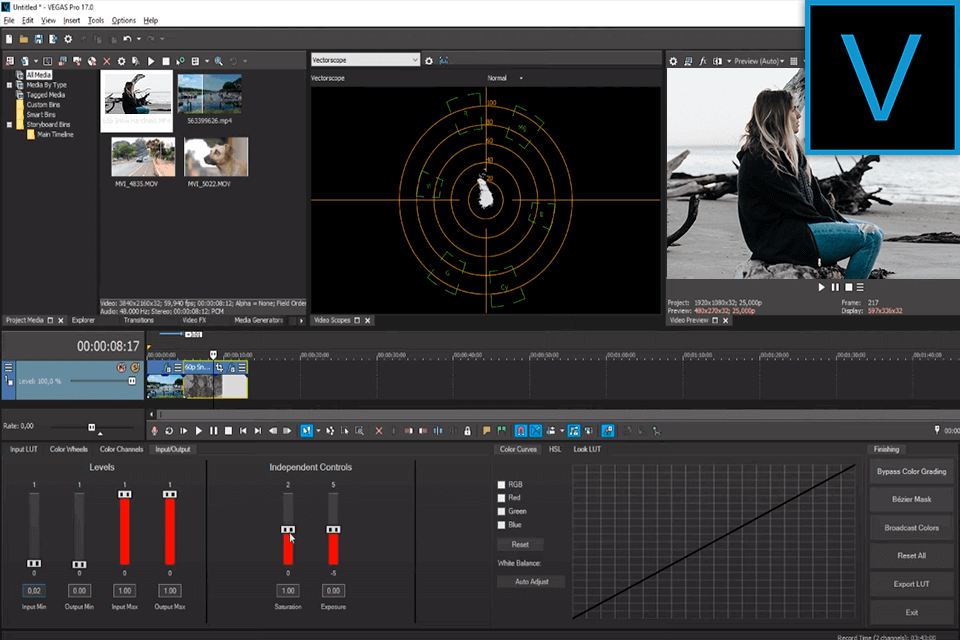The height and width of the screenshot is (640, 960).
Task: Open the Normal mode dropdown in Vectorscope
Action: tap(521, 78)
